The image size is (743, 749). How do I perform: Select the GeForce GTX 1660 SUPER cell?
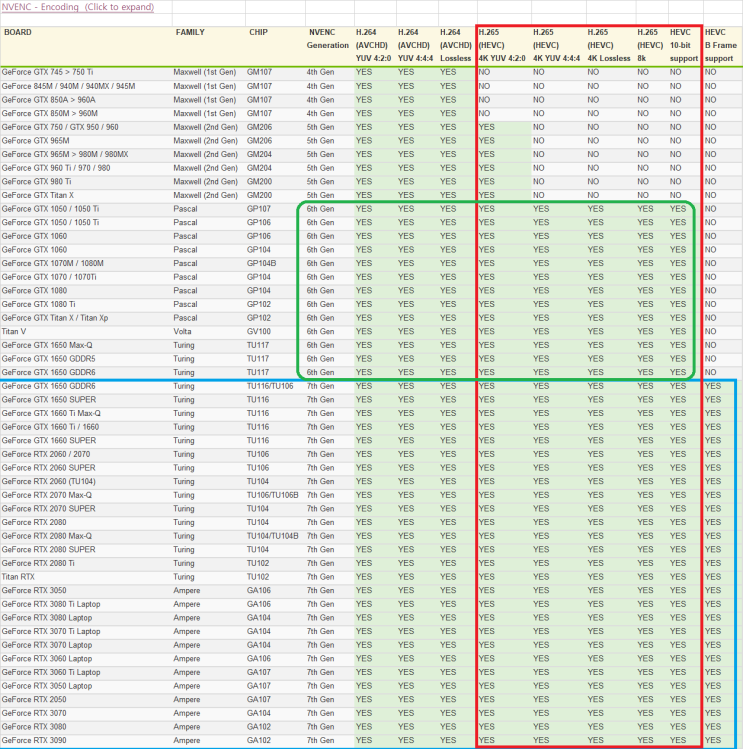[x=49, y=440]
